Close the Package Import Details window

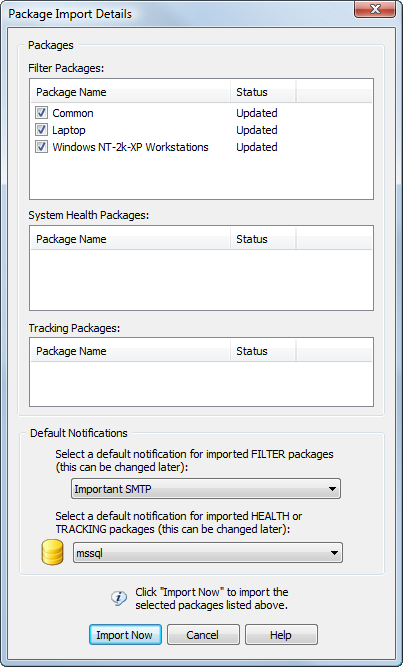coord(374,9)
